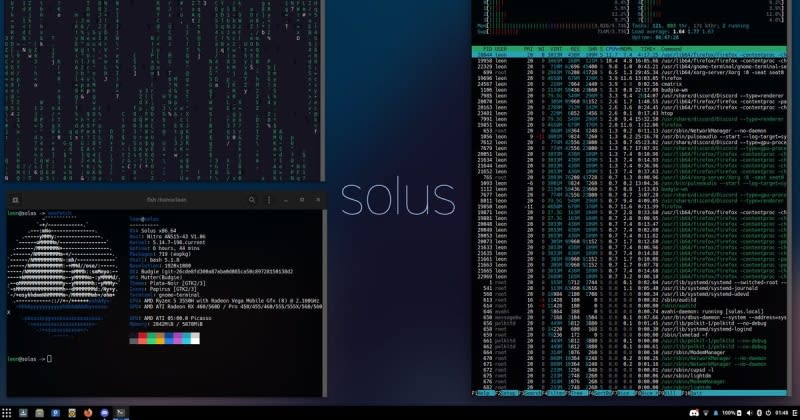Image resolution: width=800 pixels, height=420 pixels.
Task: Open the Raven sidebar toggle at panel end
Action: [794, 412]
